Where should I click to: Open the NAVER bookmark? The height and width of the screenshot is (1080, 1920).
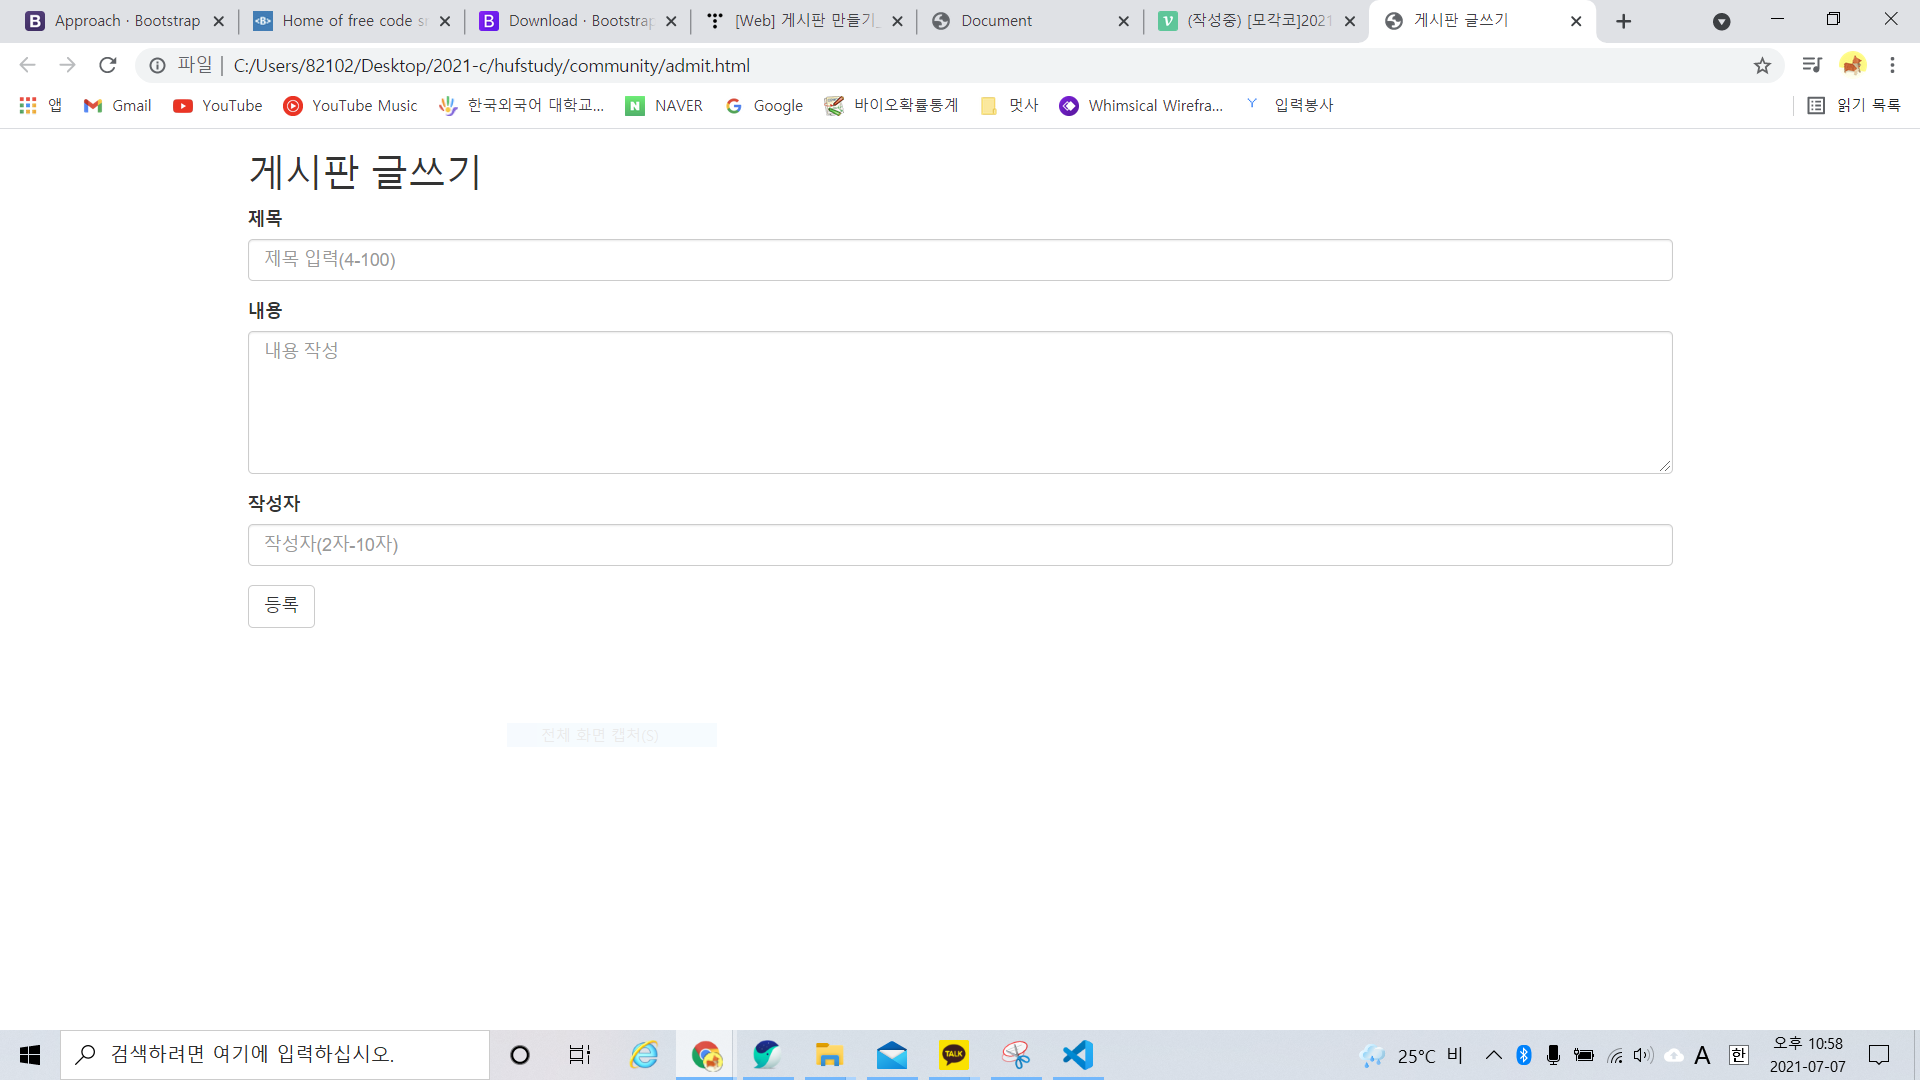pos(664,105)
